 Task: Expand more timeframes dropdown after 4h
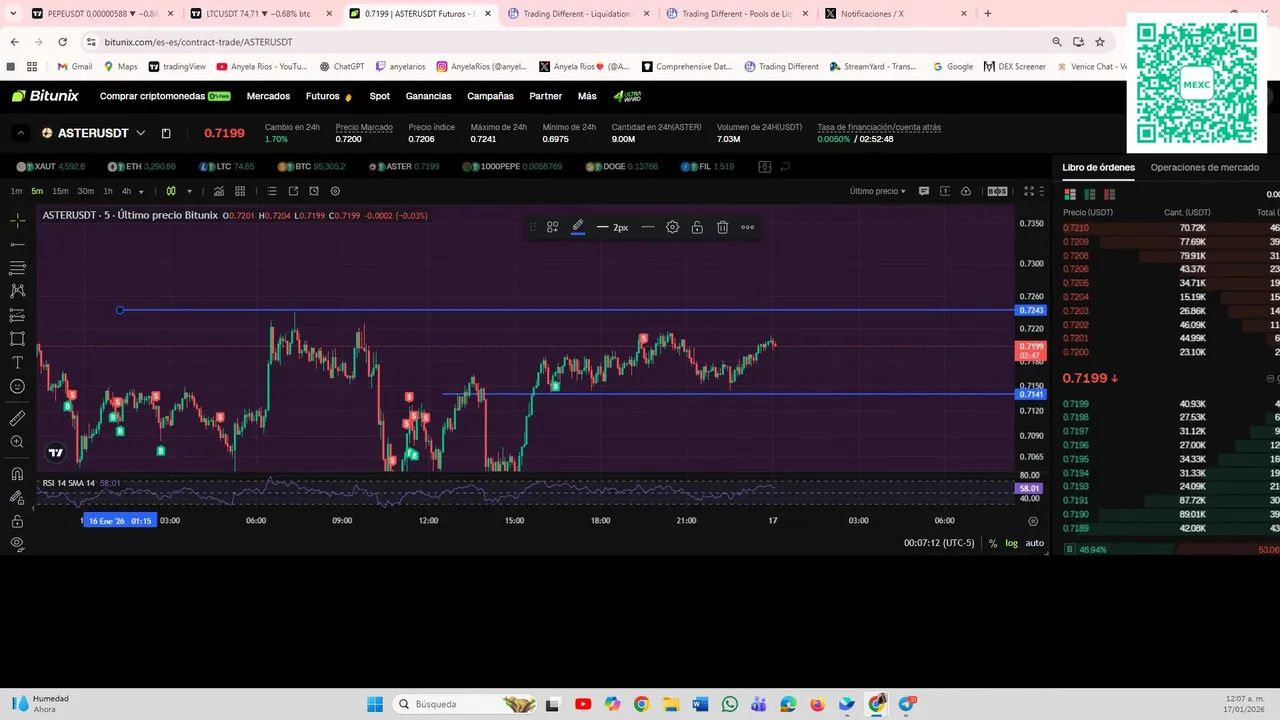(141, 191)
